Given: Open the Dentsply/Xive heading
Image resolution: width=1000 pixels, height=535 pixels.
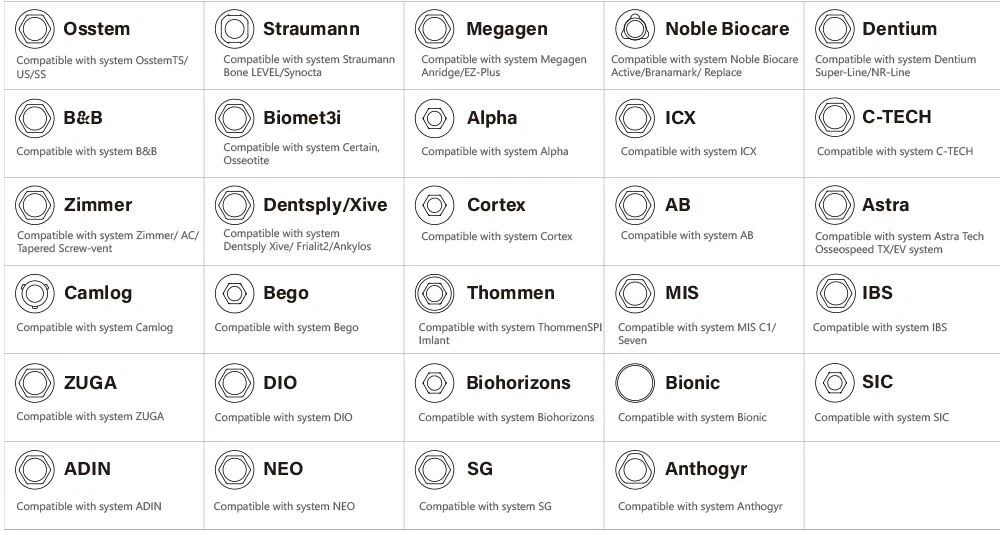Looking at the screenshot, I should 325,205.
